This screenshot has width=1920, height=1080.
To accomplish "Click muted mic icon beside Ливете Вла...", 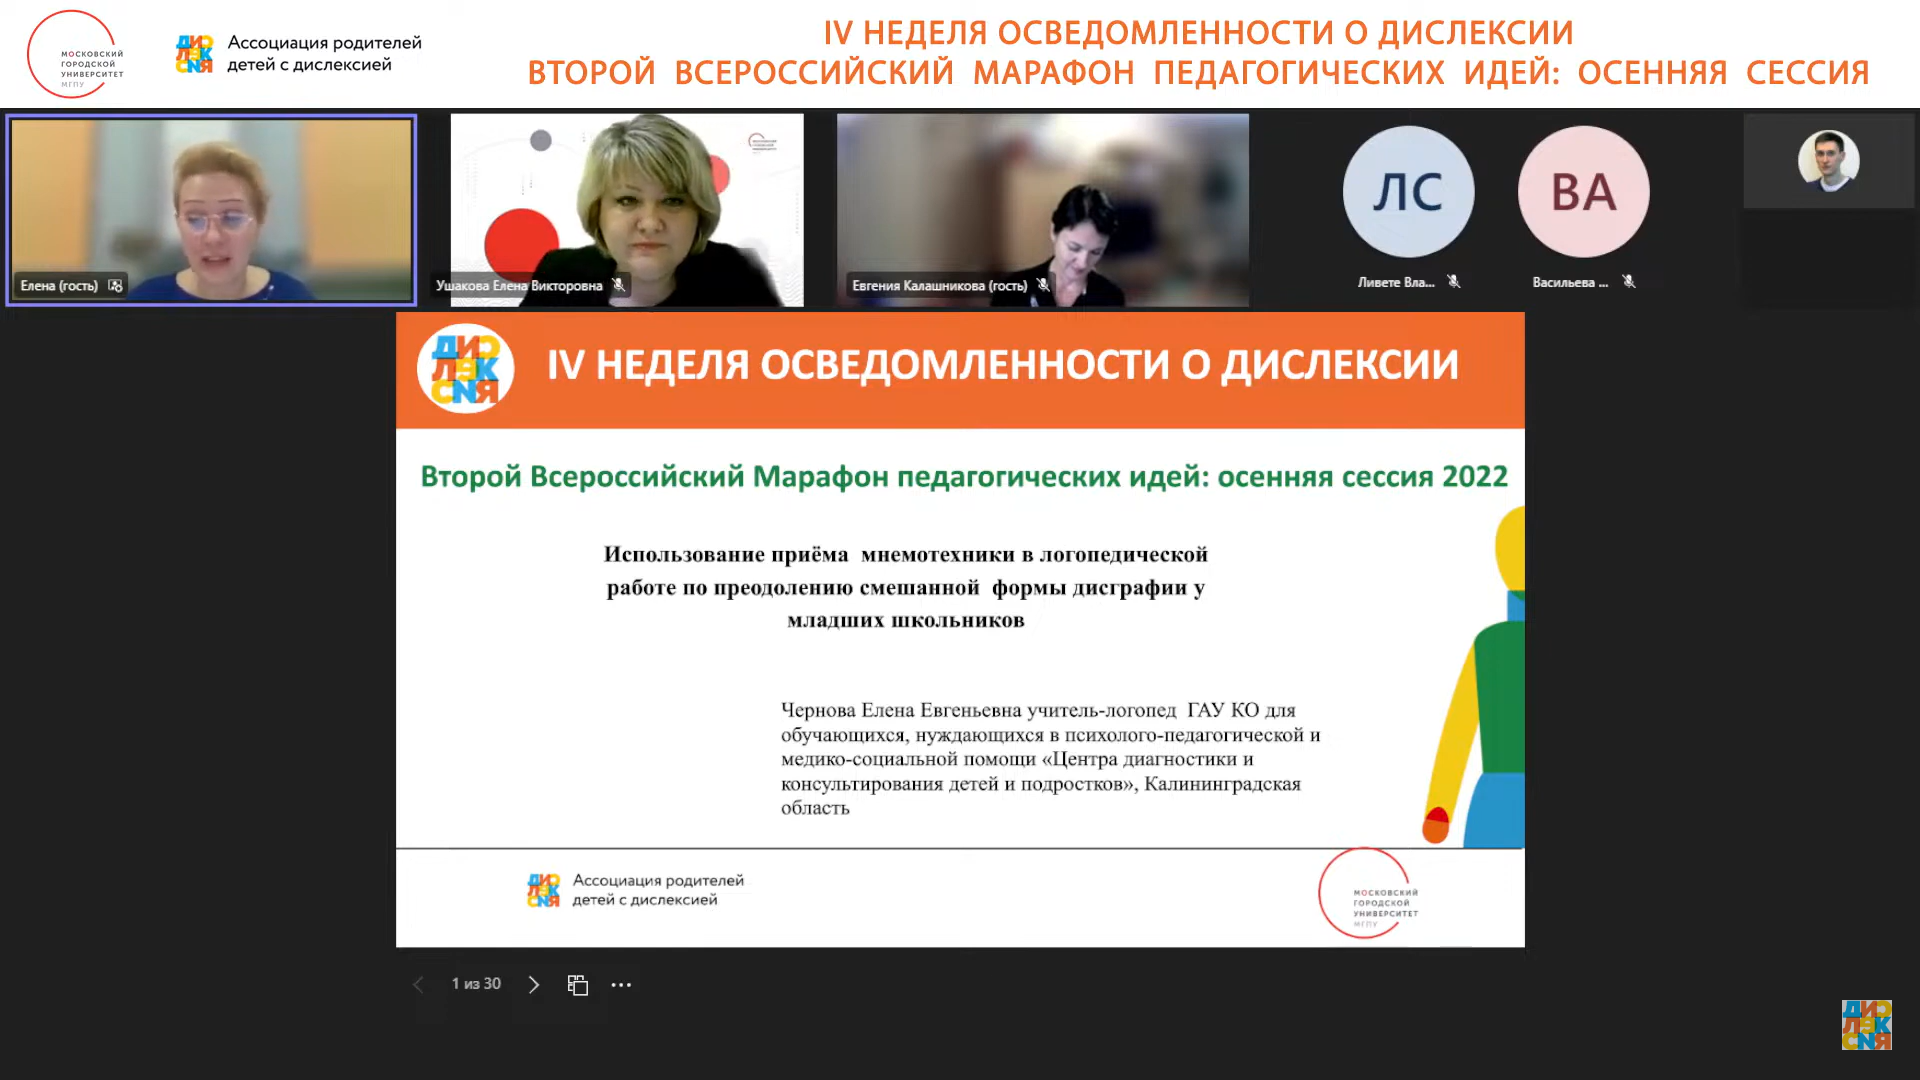I will click(1454, 282).
